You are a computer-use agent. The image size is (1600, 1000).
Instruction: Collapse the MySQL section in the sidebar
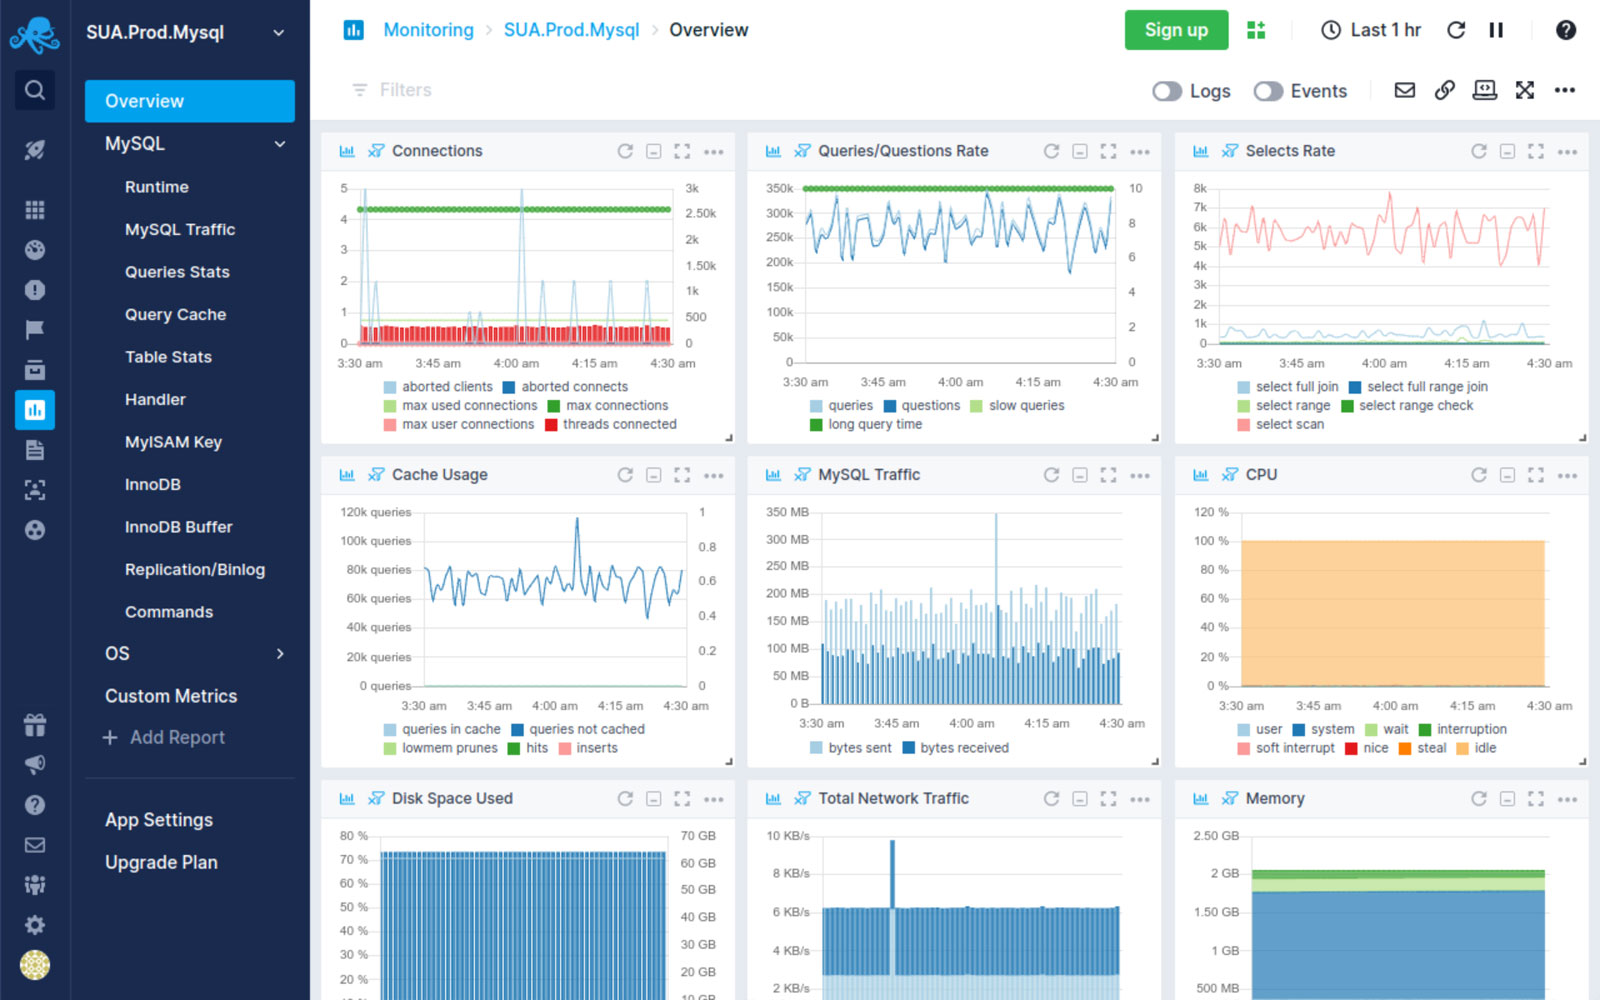click(x=280, y=144)
